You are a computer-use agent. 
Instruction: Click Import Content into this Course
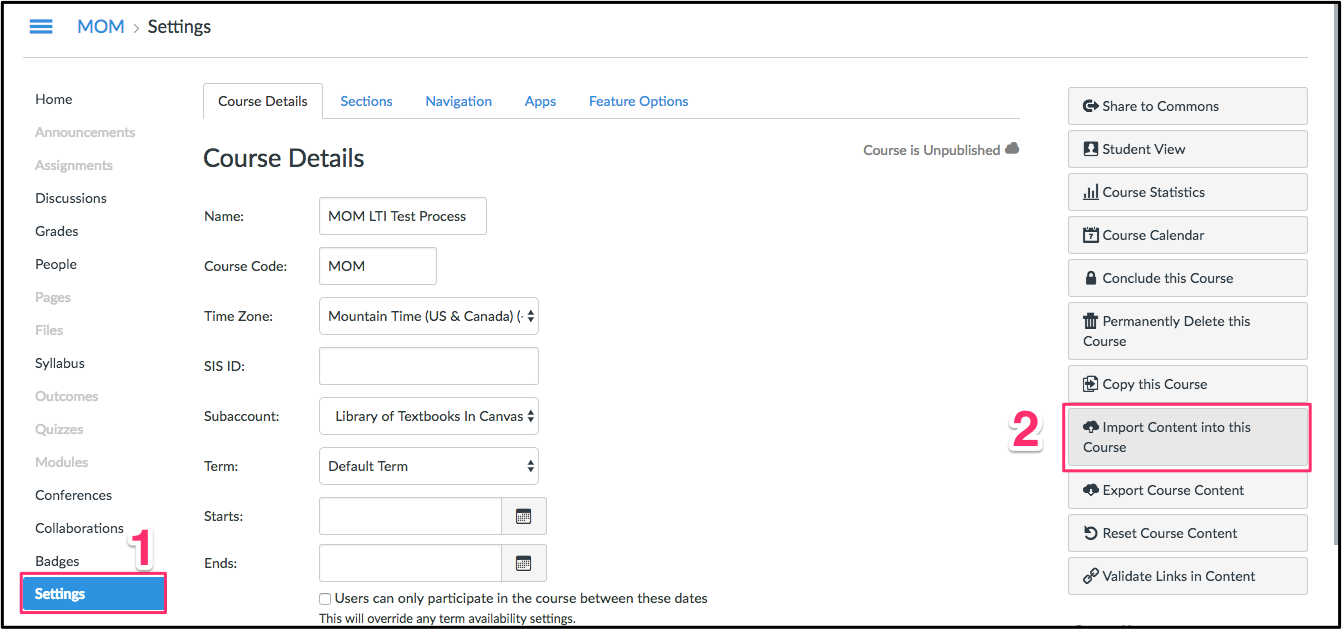(x=1186, y=437)
